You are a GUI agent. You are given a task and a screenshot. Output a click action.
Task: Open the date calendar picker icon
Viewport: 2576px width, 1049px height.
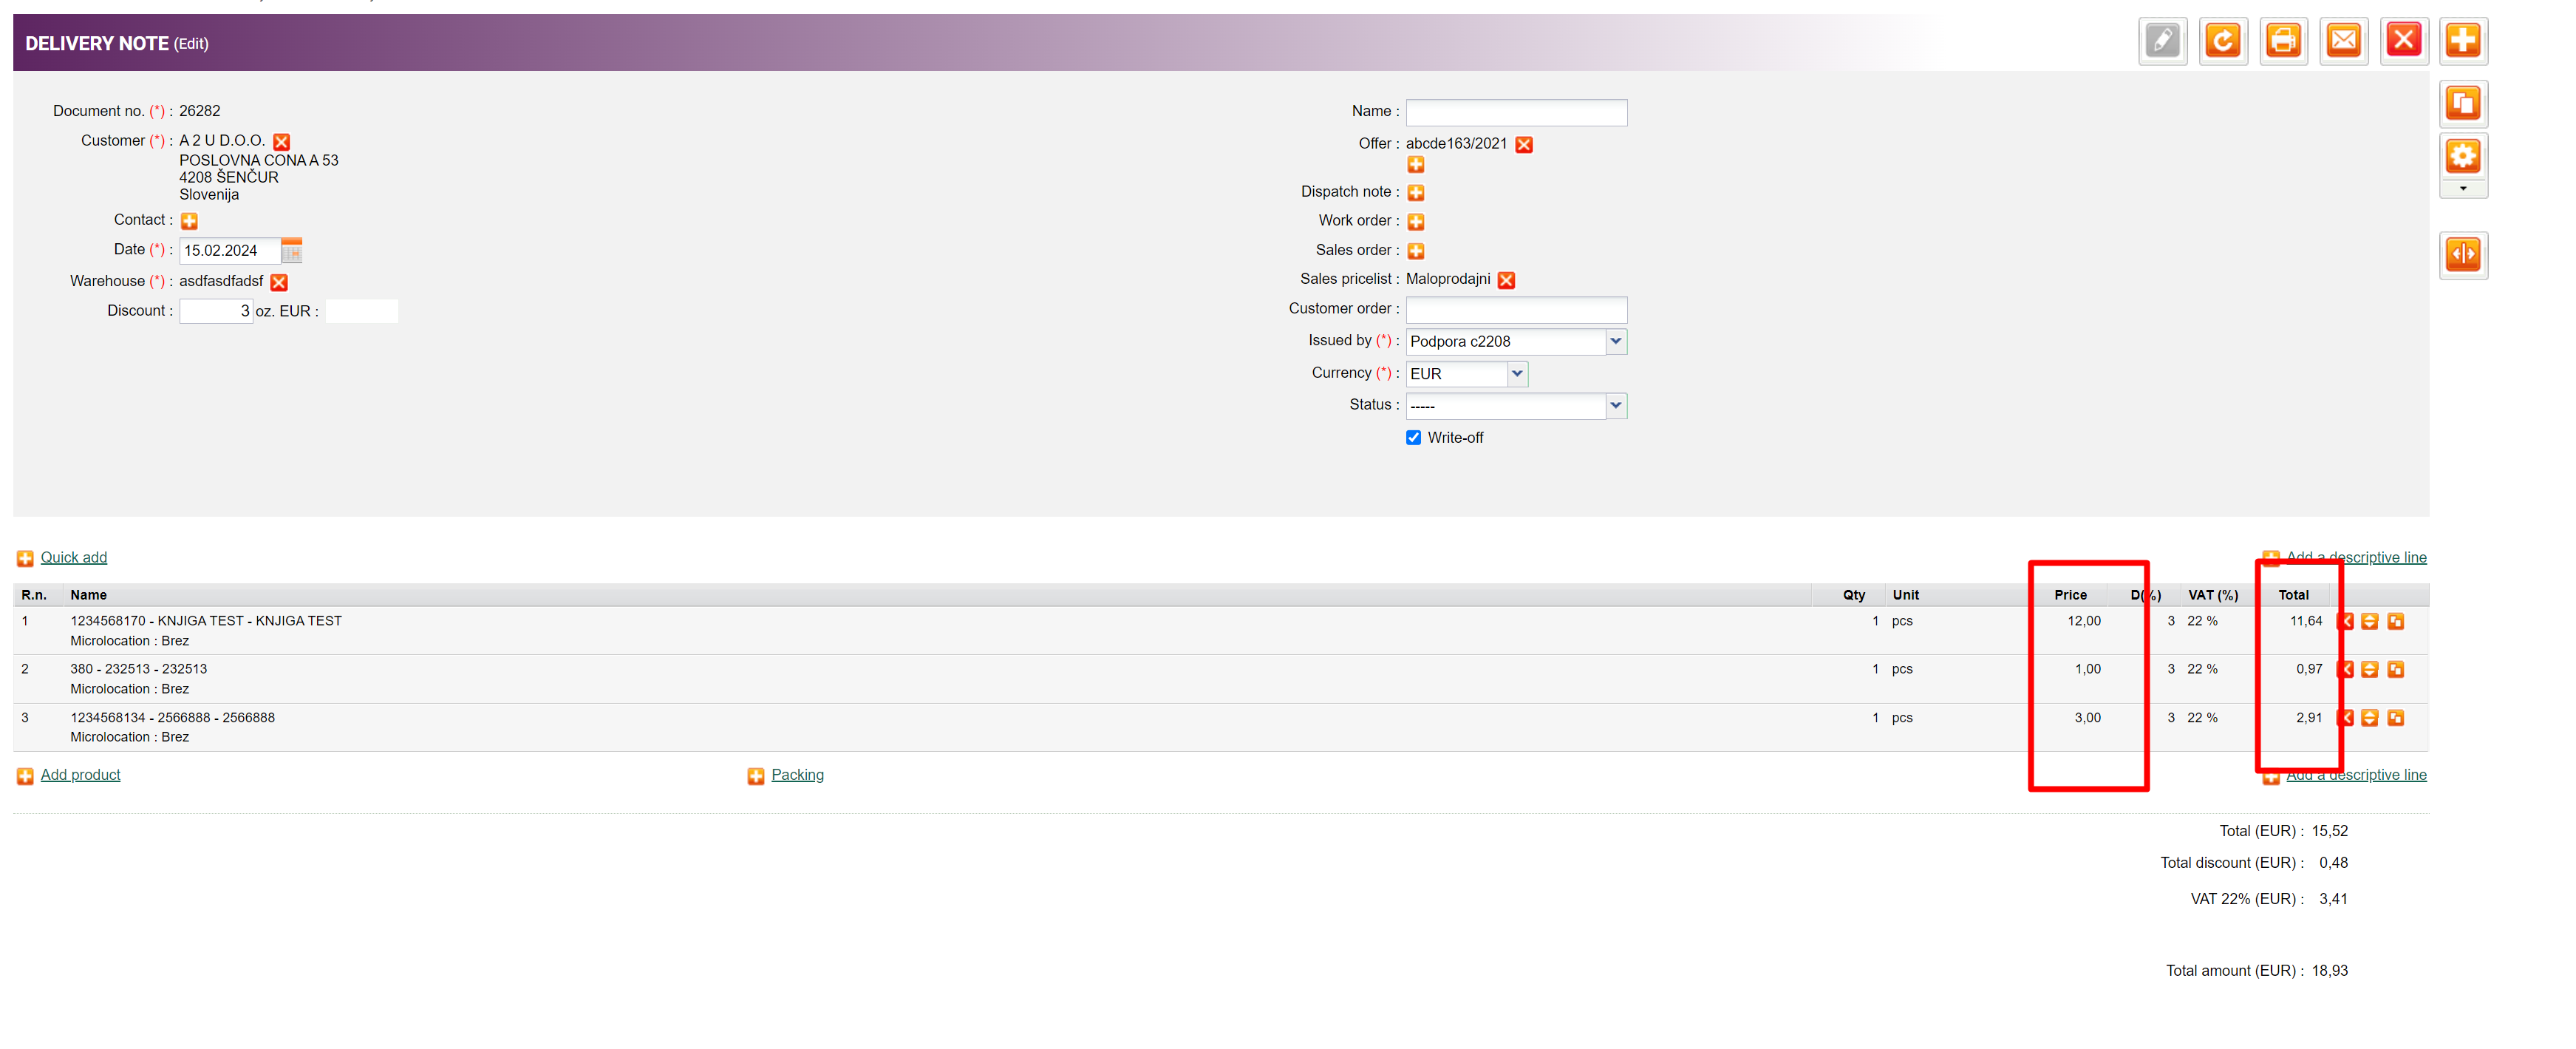click(291, 250)
